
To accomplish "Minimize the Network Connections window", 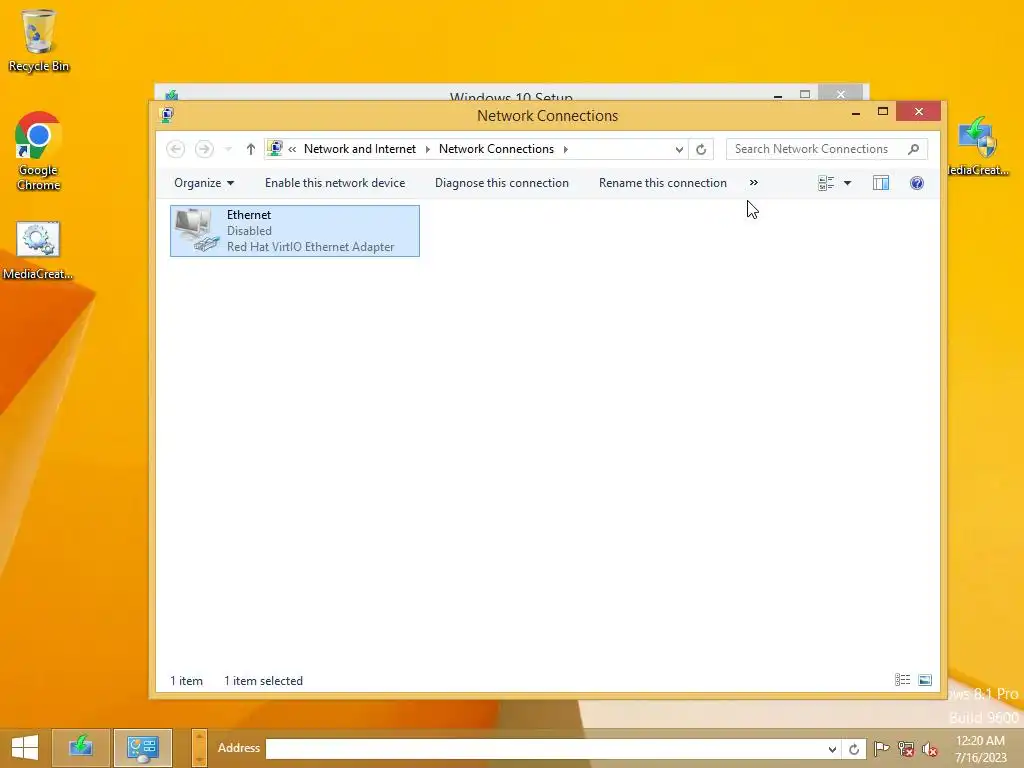I will point(856,112).
